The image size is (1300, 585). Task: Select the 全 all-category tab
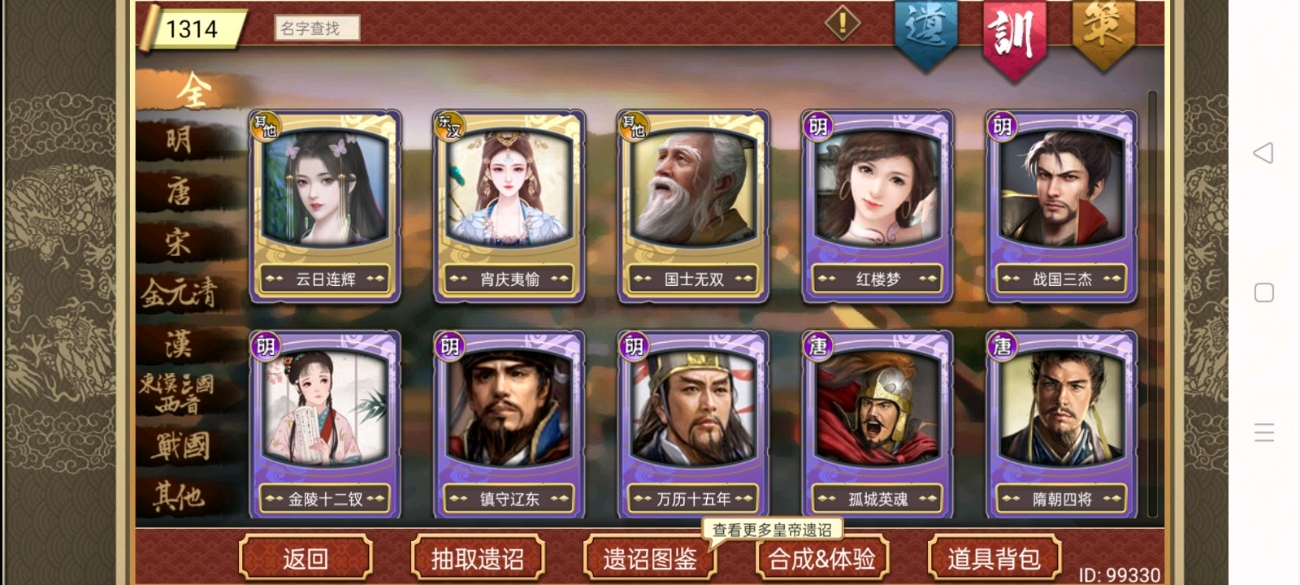(x=190, y=91)
